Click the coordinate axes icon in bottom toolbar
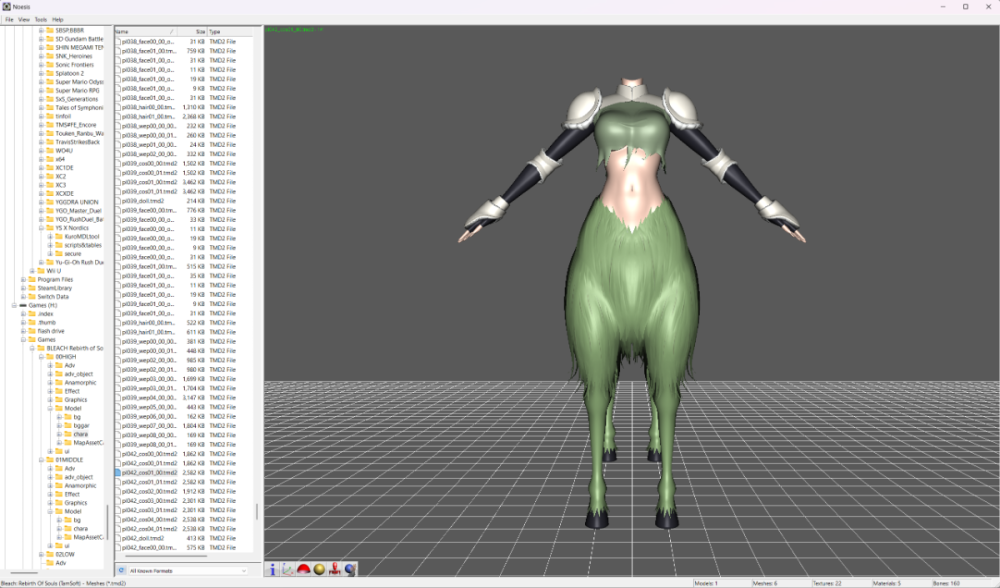 [x=288, y=569]
